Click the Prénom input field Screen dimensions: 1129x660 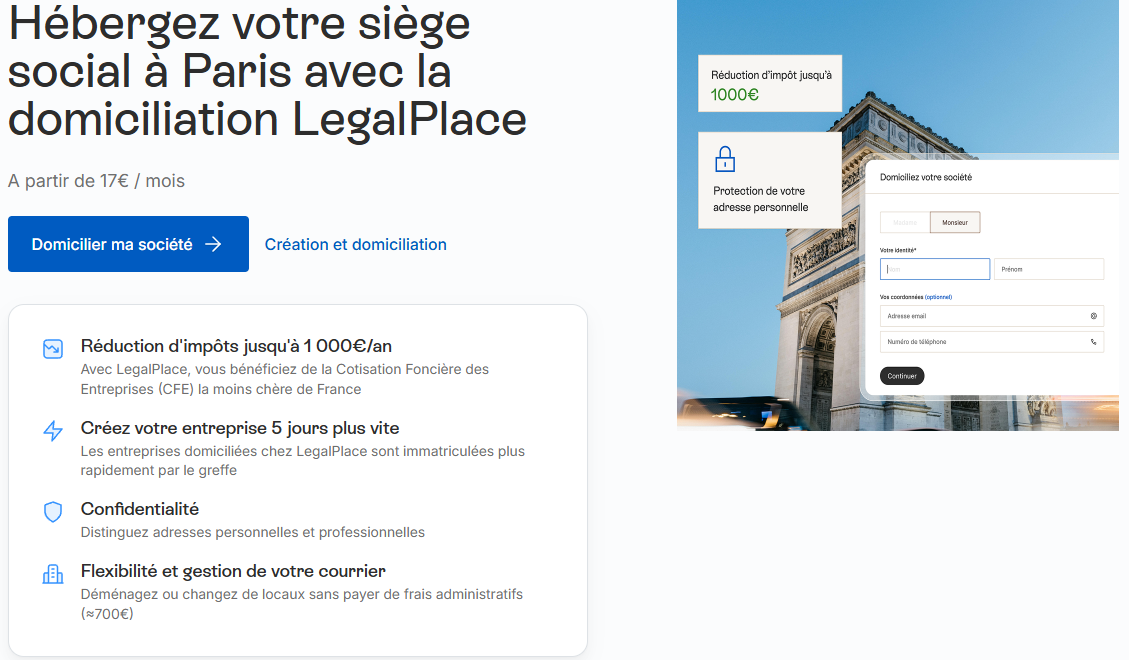click(1049, 269)
